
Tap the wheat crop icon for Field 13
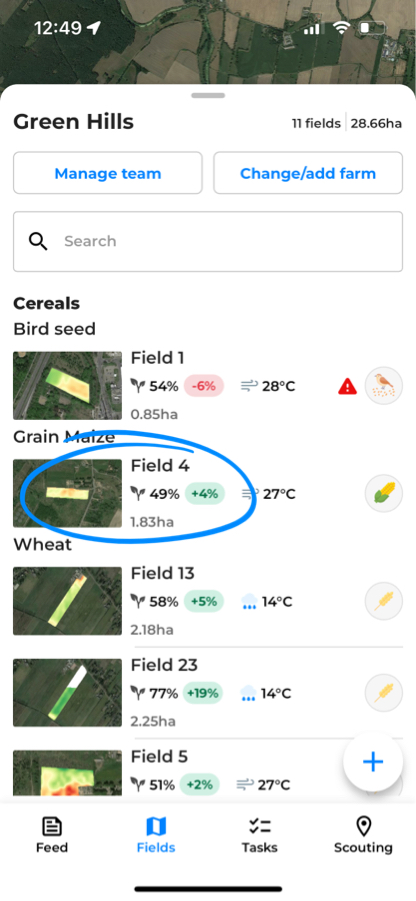pyautogui.click(x=384, y=602)
